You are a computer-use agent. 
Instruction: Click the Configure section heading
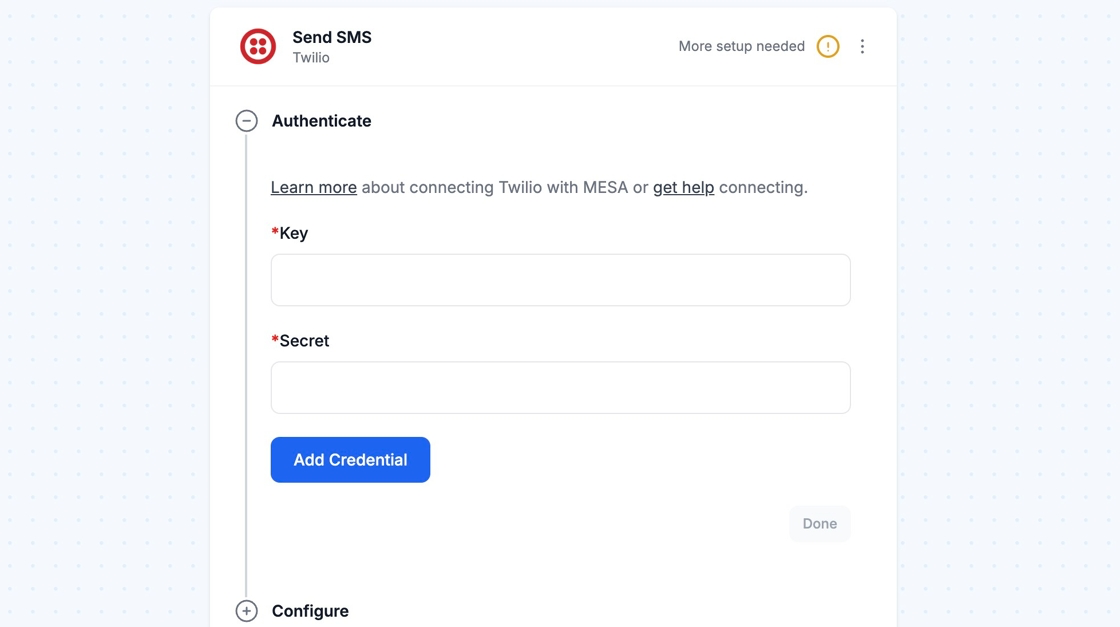[x=310, y=611]
